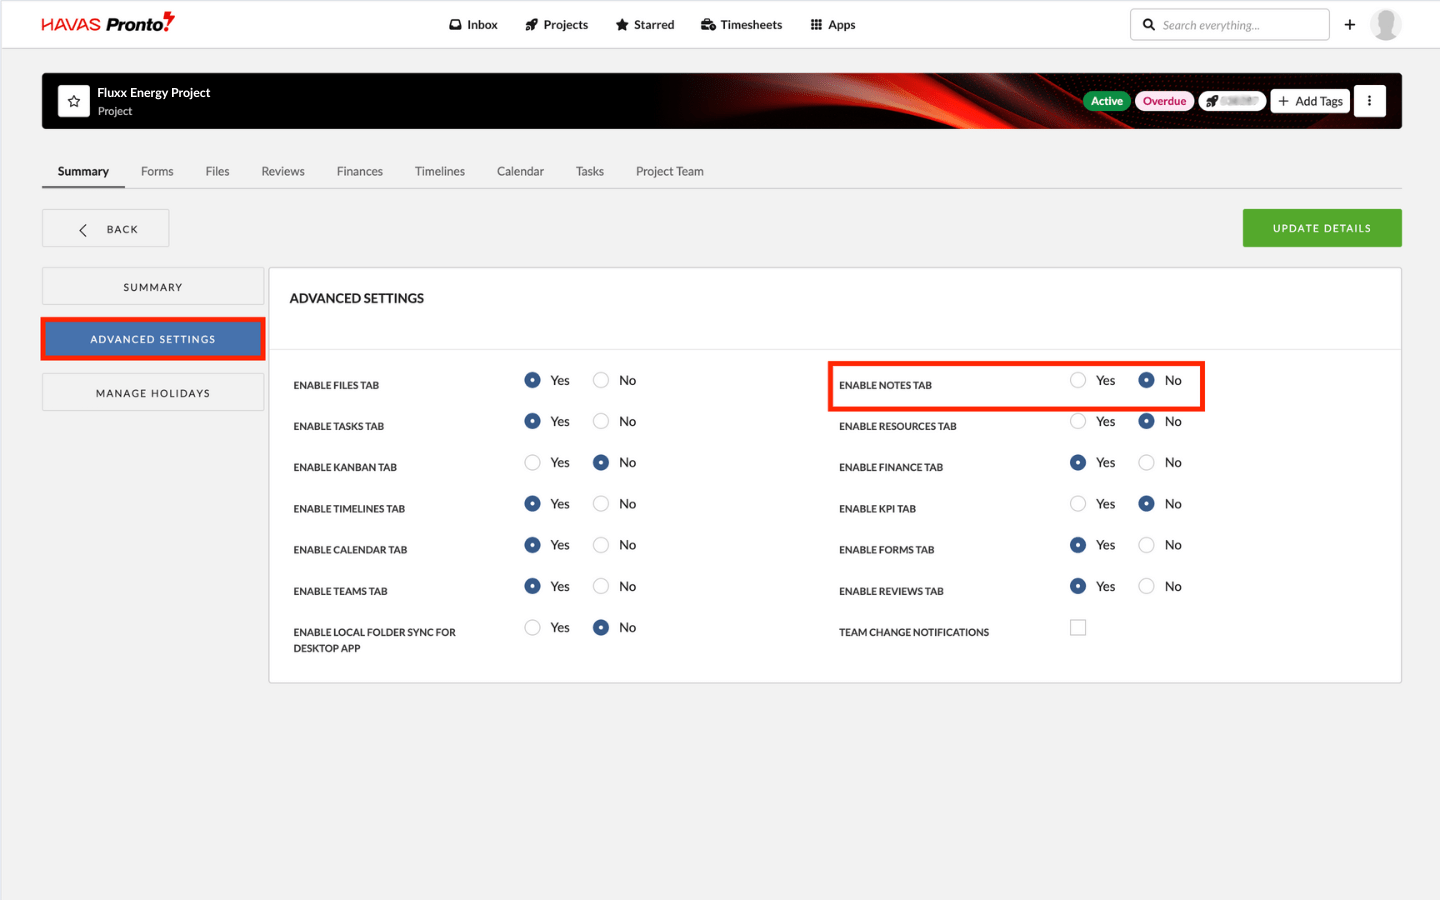Switch to the Timelines tab
The height and width of the screenshot is (900, 1440).
[x=440, y=171]
